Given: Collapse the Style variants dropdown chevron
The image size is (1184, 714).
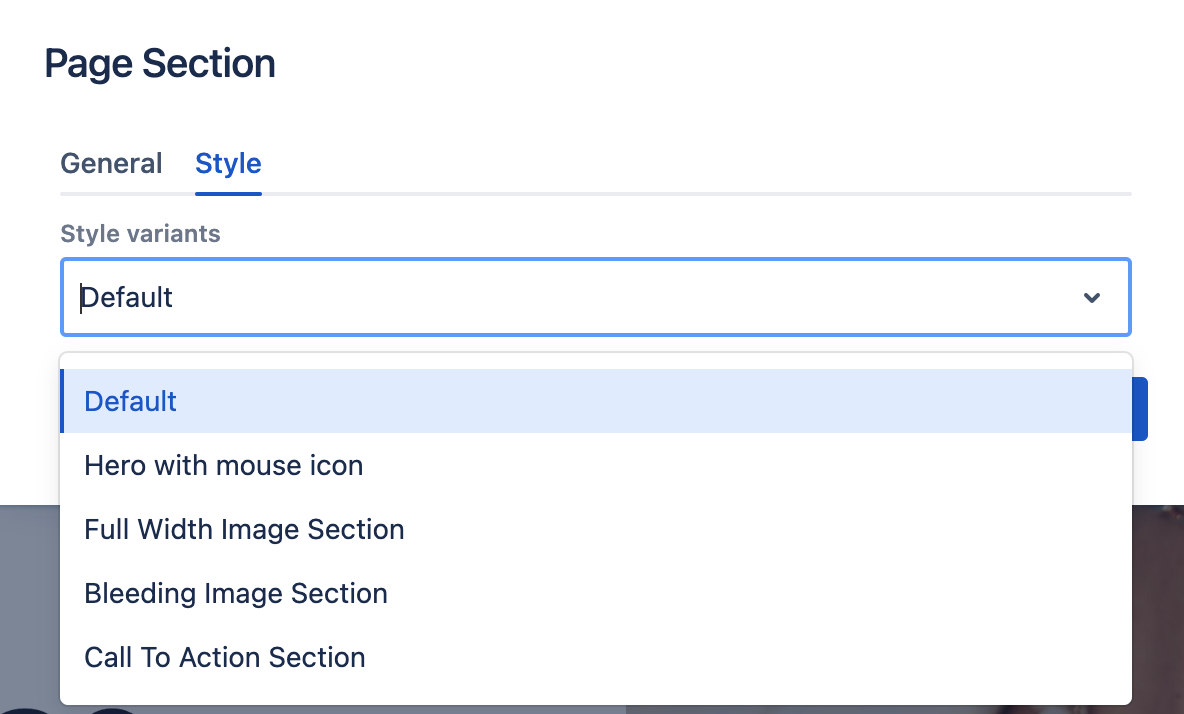Looking at the screenshot, I should [x=1091, y=297].
